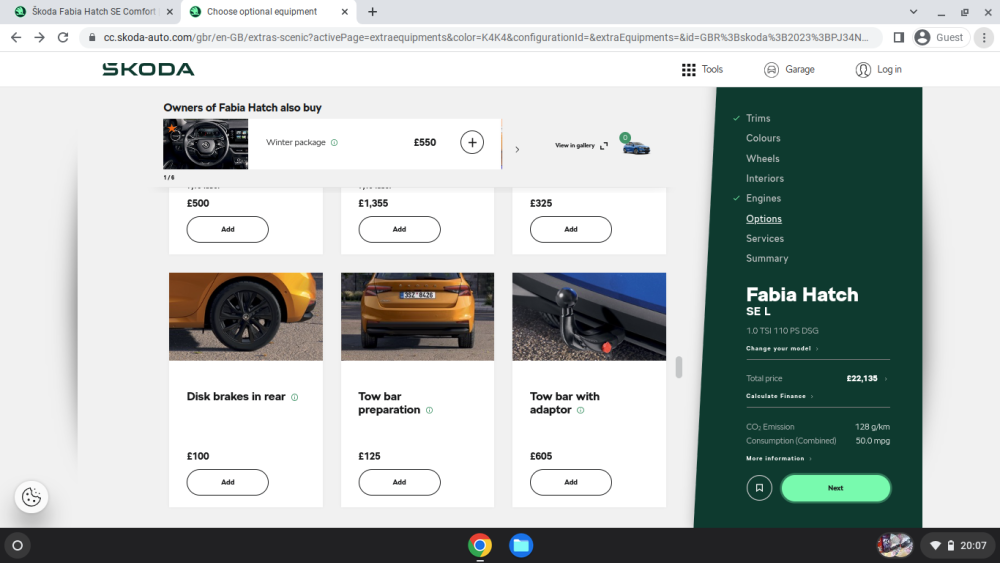Click the page scrollbar thumb
1000x563 pixels.
pos(679,367)
